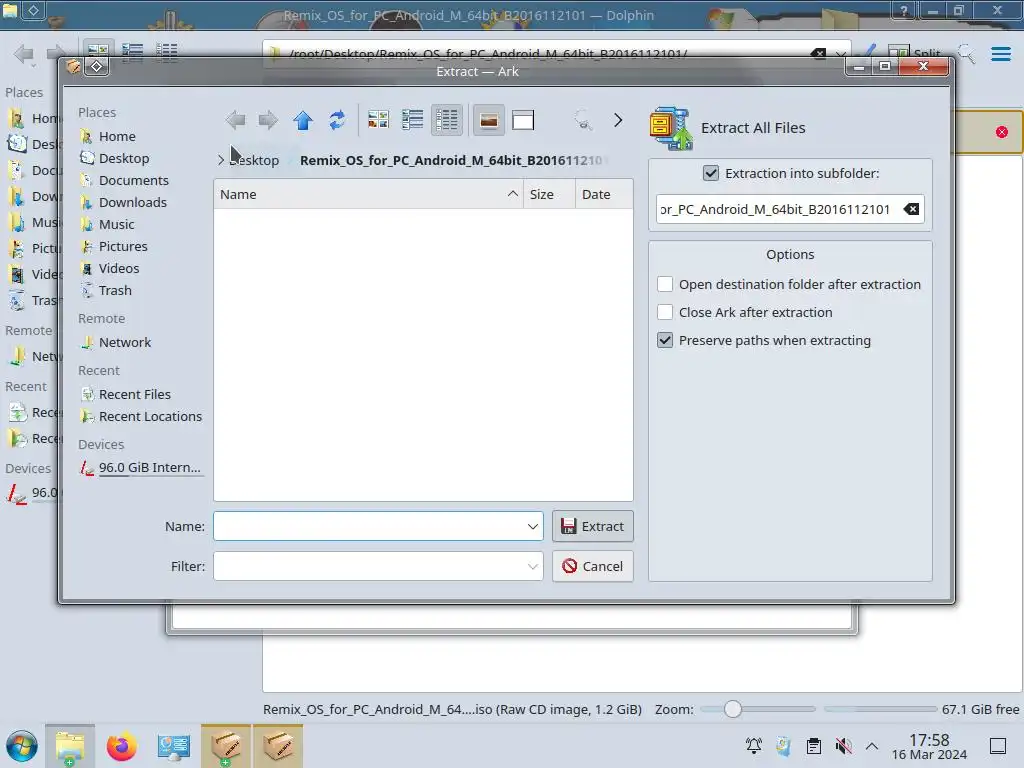
Task: Open file manager from the taskbar
Action: [70, 746]
